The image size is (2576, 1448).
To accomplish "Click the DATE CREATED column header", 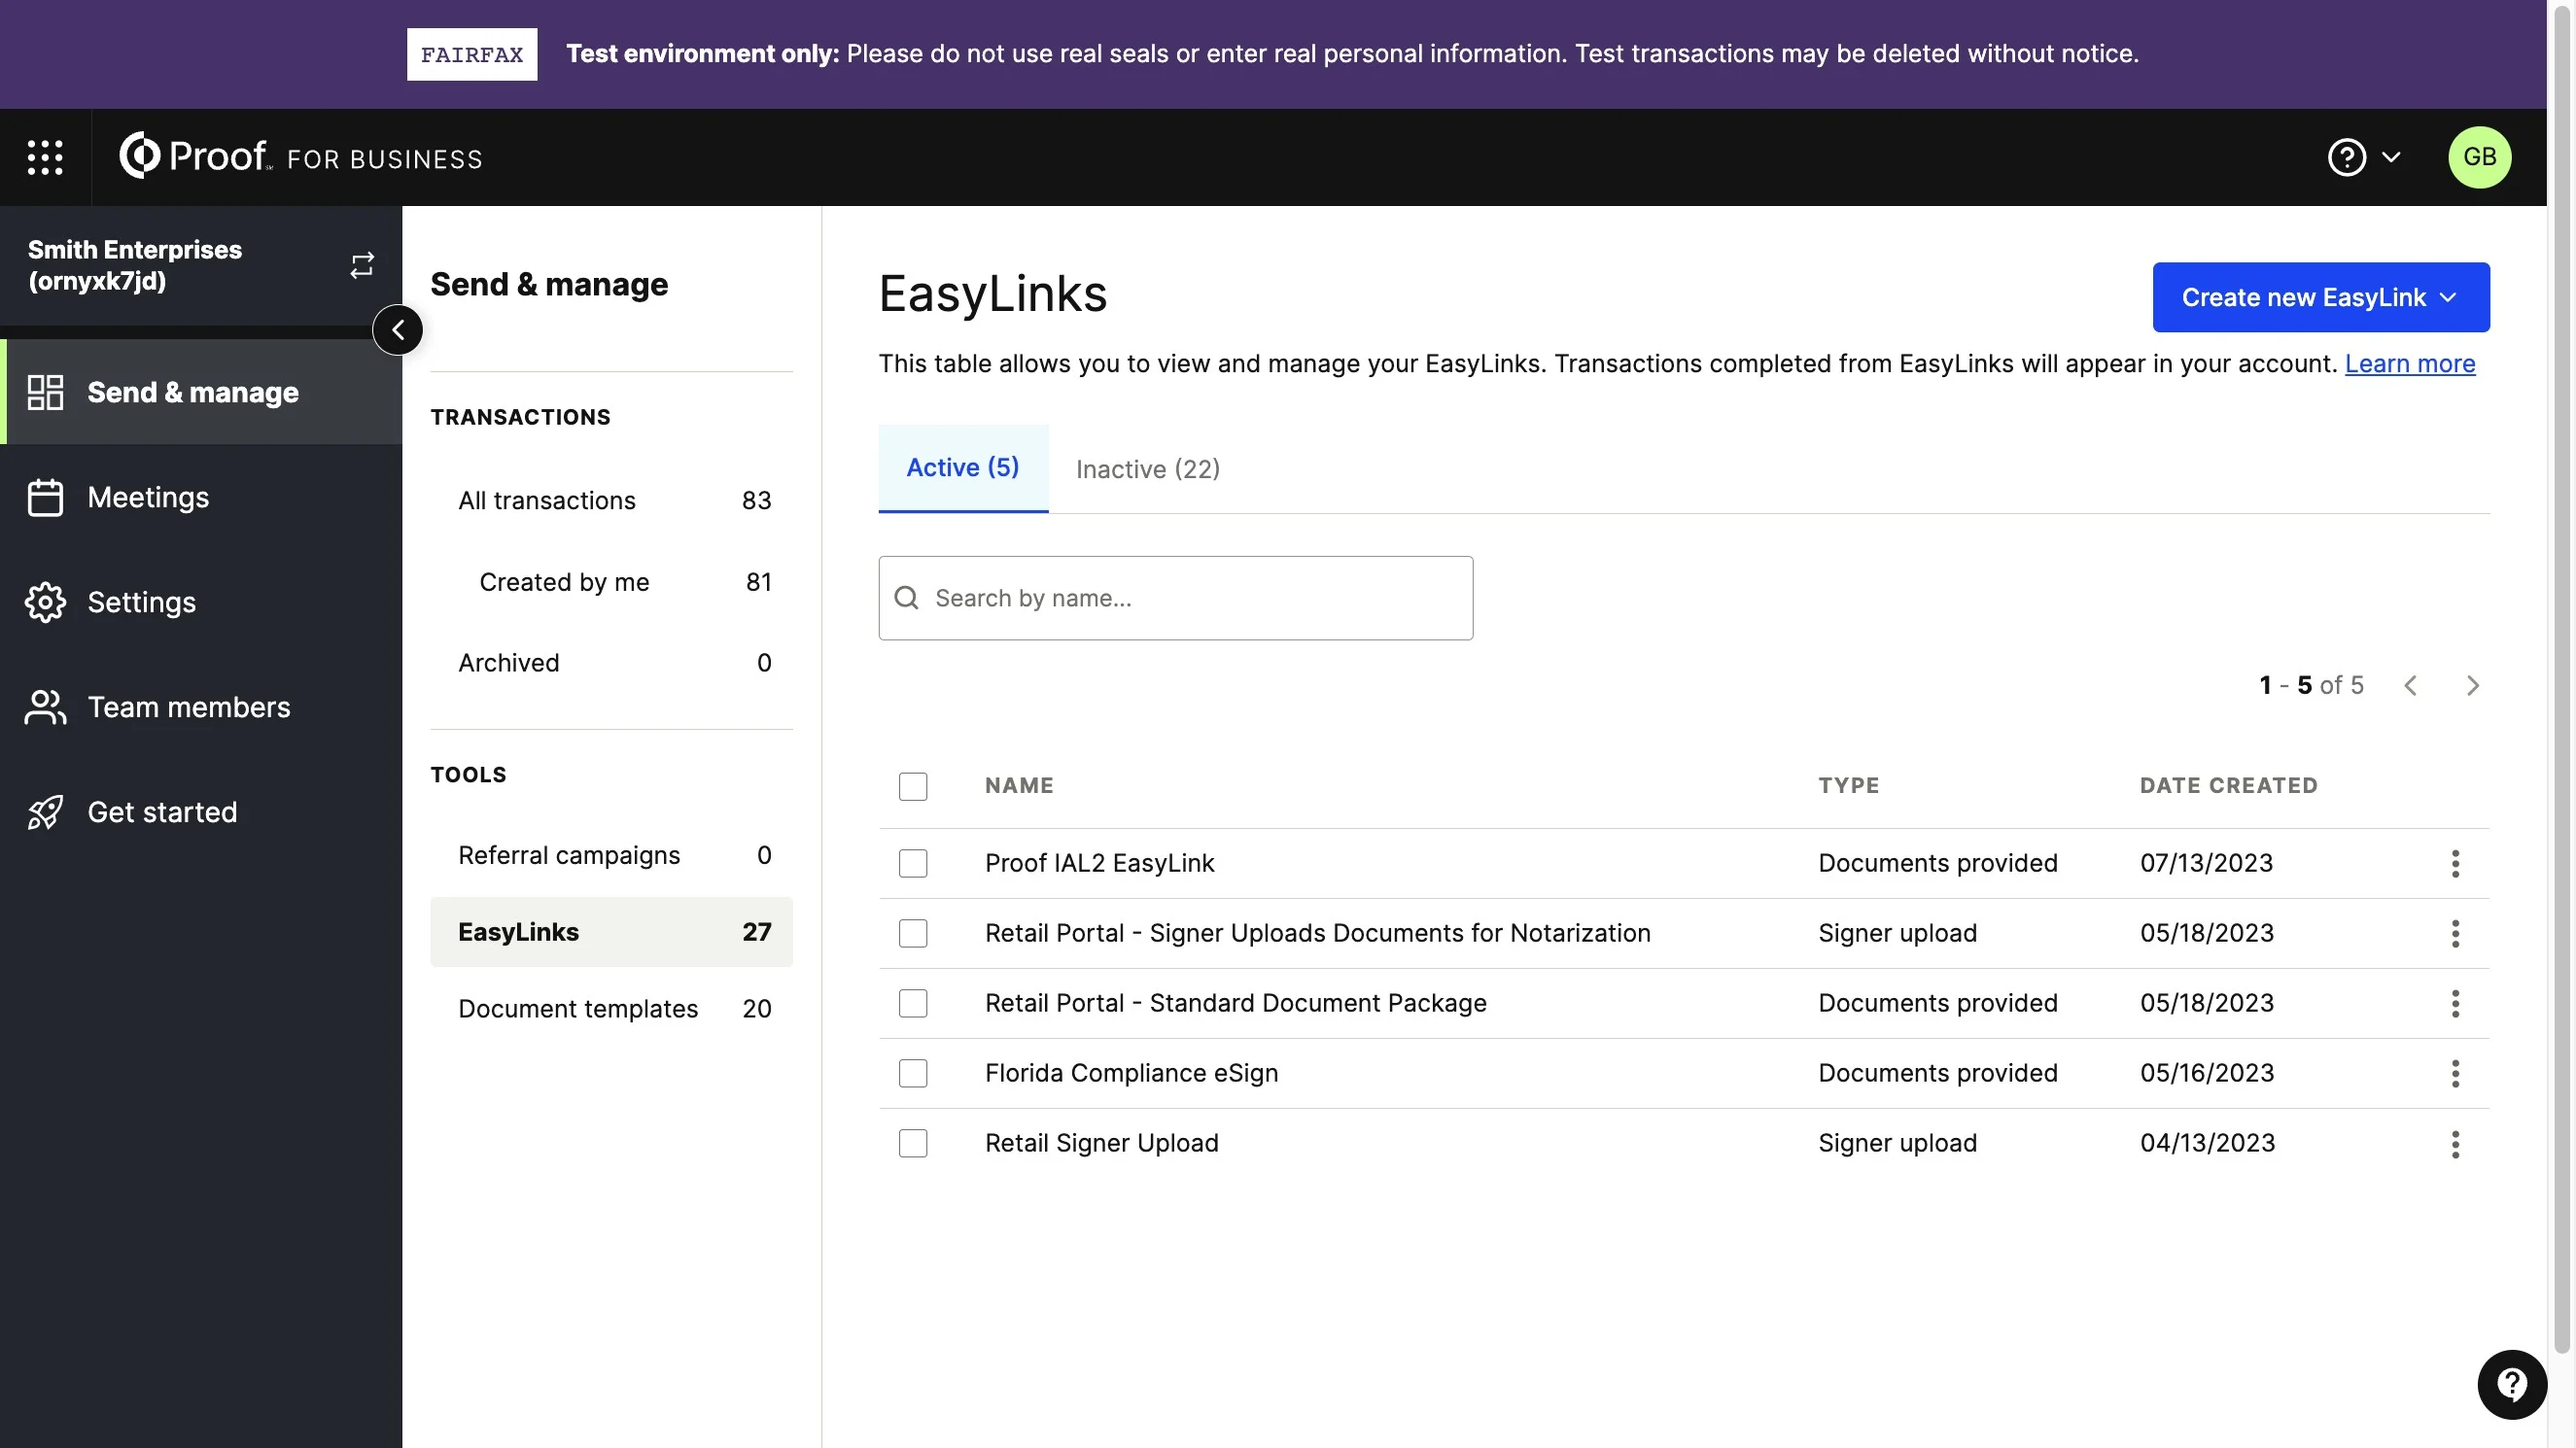I will pyautogui.click(x=2228, y=786).
